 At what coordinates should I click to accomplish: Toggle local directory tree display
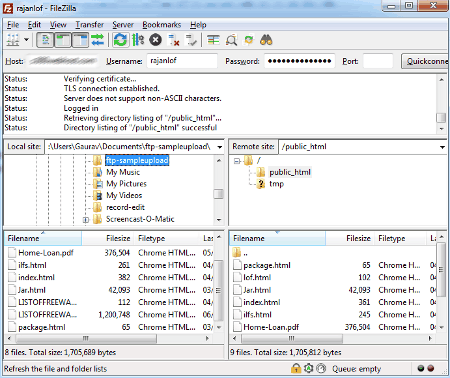coord(63,40)
